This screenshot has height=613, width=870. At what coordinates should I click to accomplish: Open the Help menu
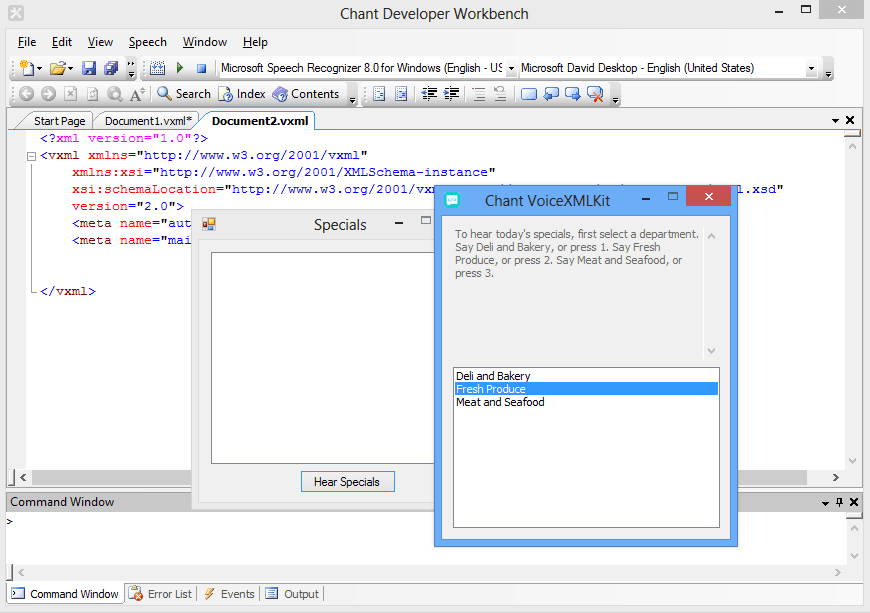255,42
